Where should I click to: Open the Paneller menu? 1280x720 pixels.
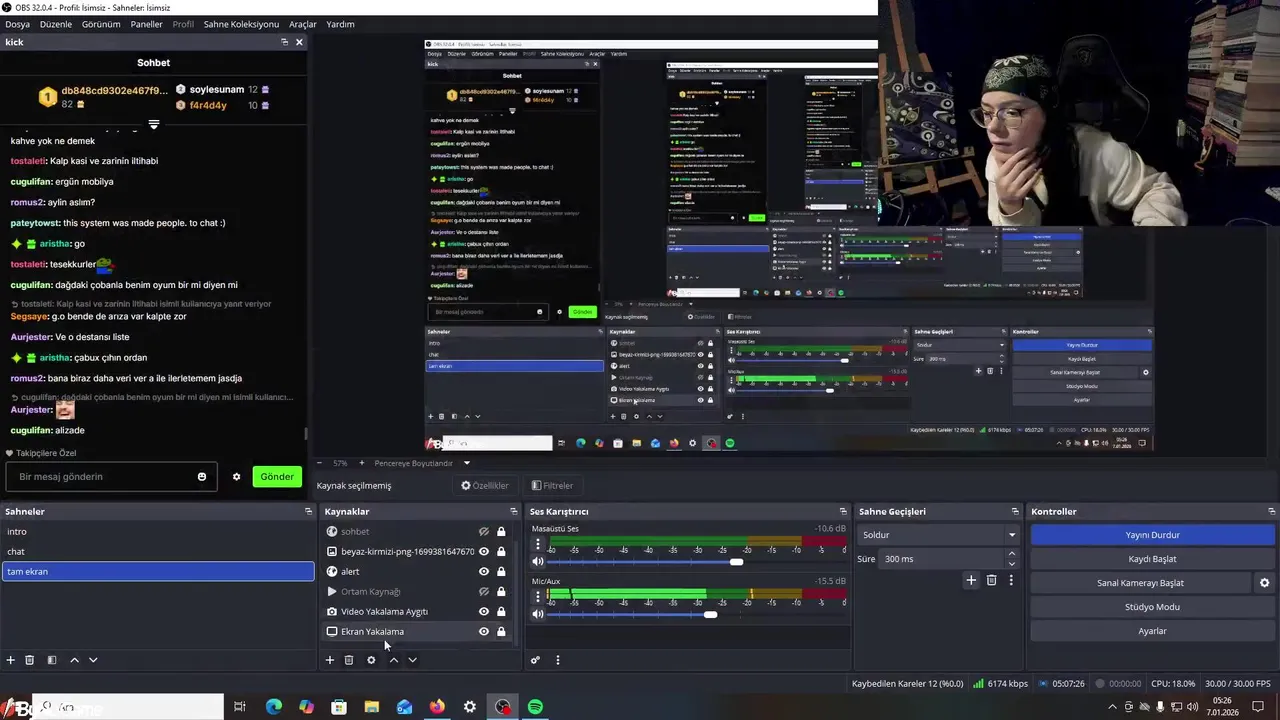pyautogui.click(x=146, y=24)
